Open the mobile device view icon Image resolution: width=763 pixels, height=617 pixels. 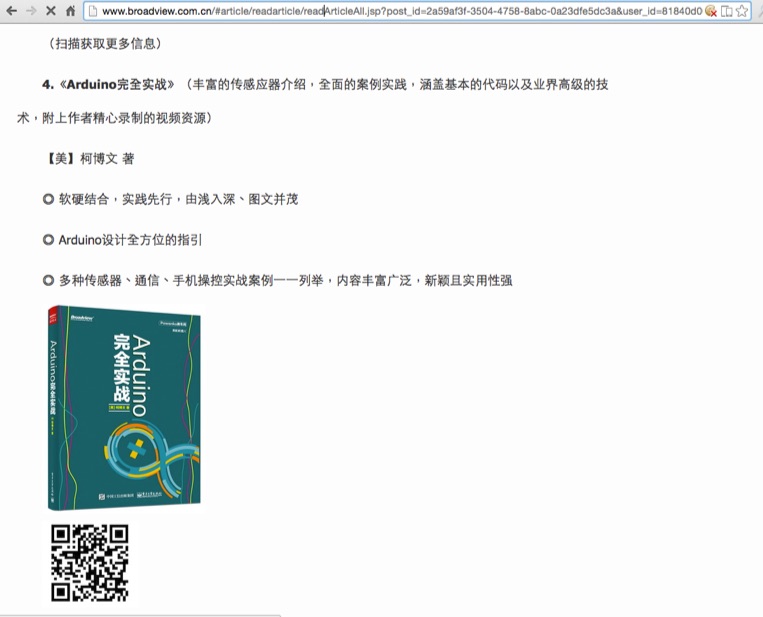click(727, 11)
